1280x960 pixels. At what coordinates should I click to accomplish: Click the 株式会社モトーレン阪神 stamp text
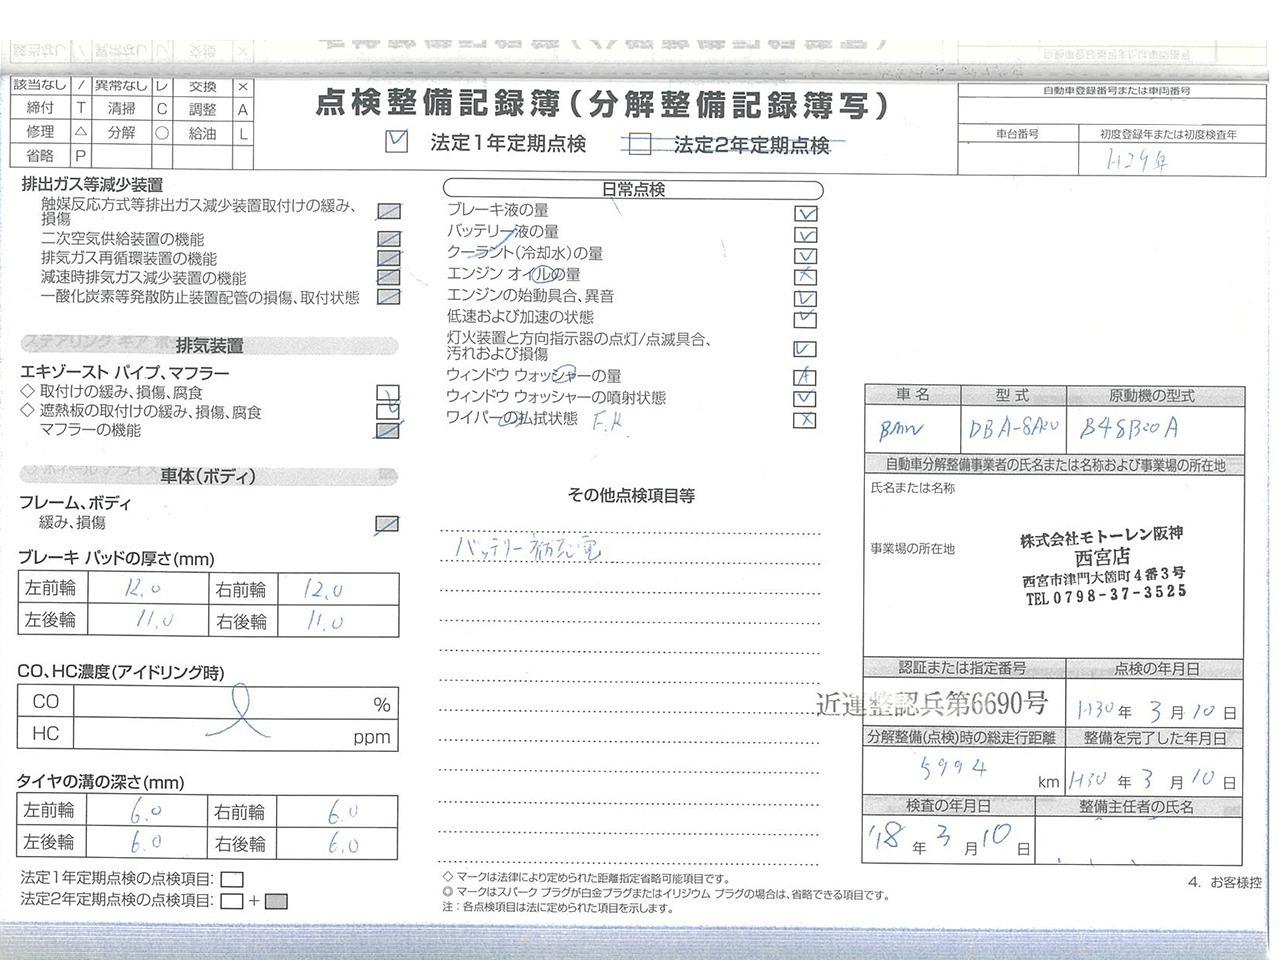pyautogui.click(x=1101, y=538)
